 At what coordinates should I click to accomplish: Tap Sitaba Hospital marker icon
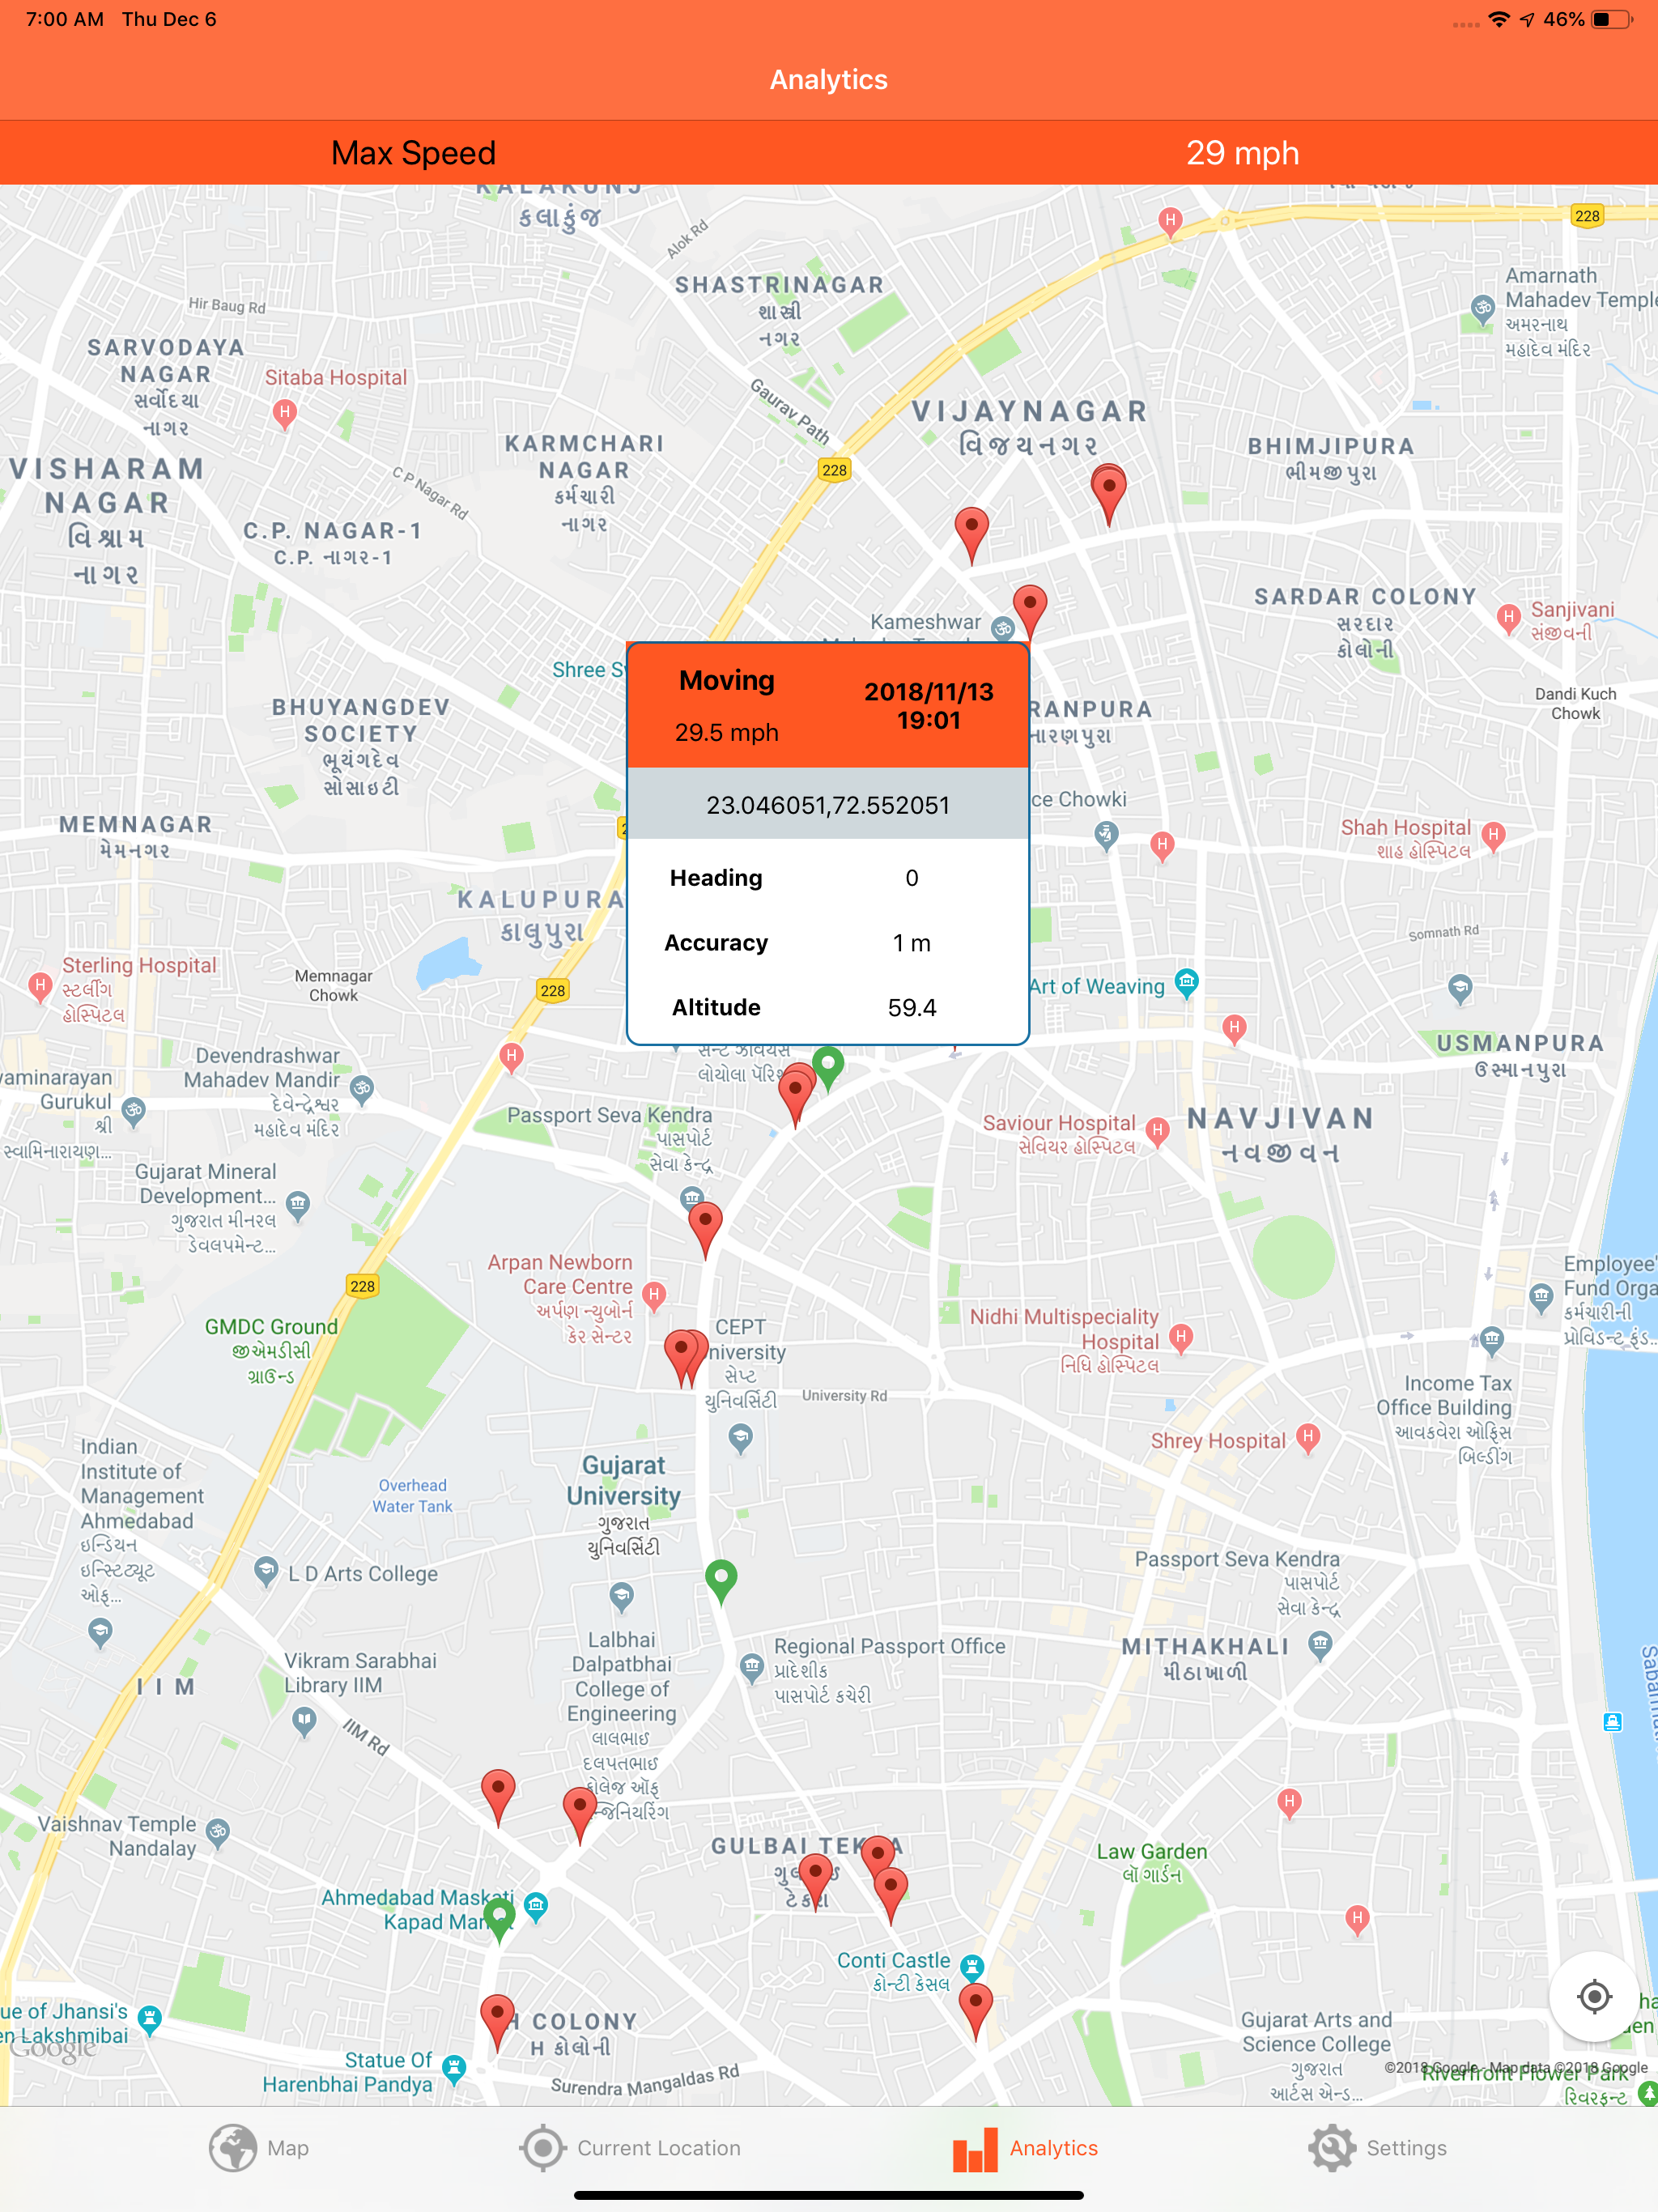tap(285, 412)
